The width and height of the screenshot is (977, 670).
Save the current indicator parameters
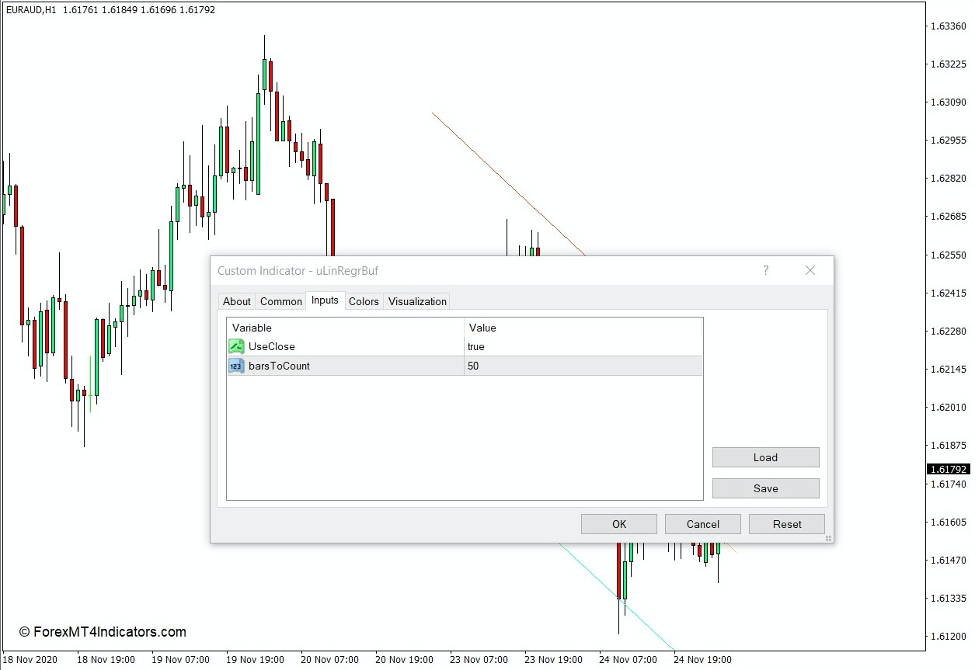(765, 488)
